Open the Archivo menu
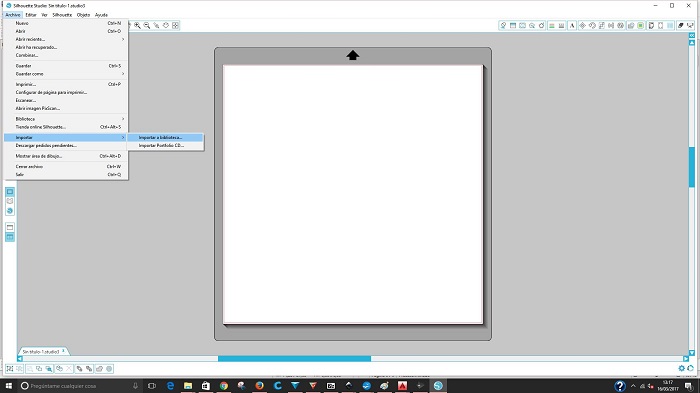The image size is (700, 393). click(x=13, y=15)
